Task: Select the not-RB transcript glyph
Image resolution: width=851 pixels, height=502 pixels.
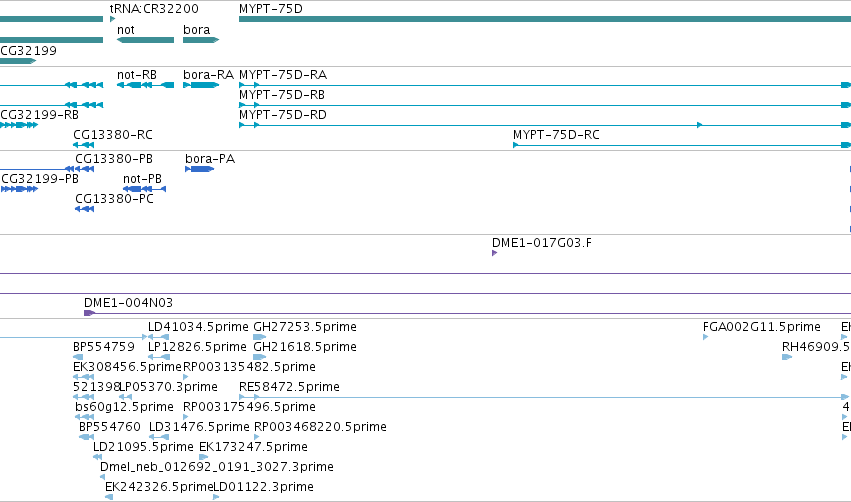Action: click(x=145, y=85)
